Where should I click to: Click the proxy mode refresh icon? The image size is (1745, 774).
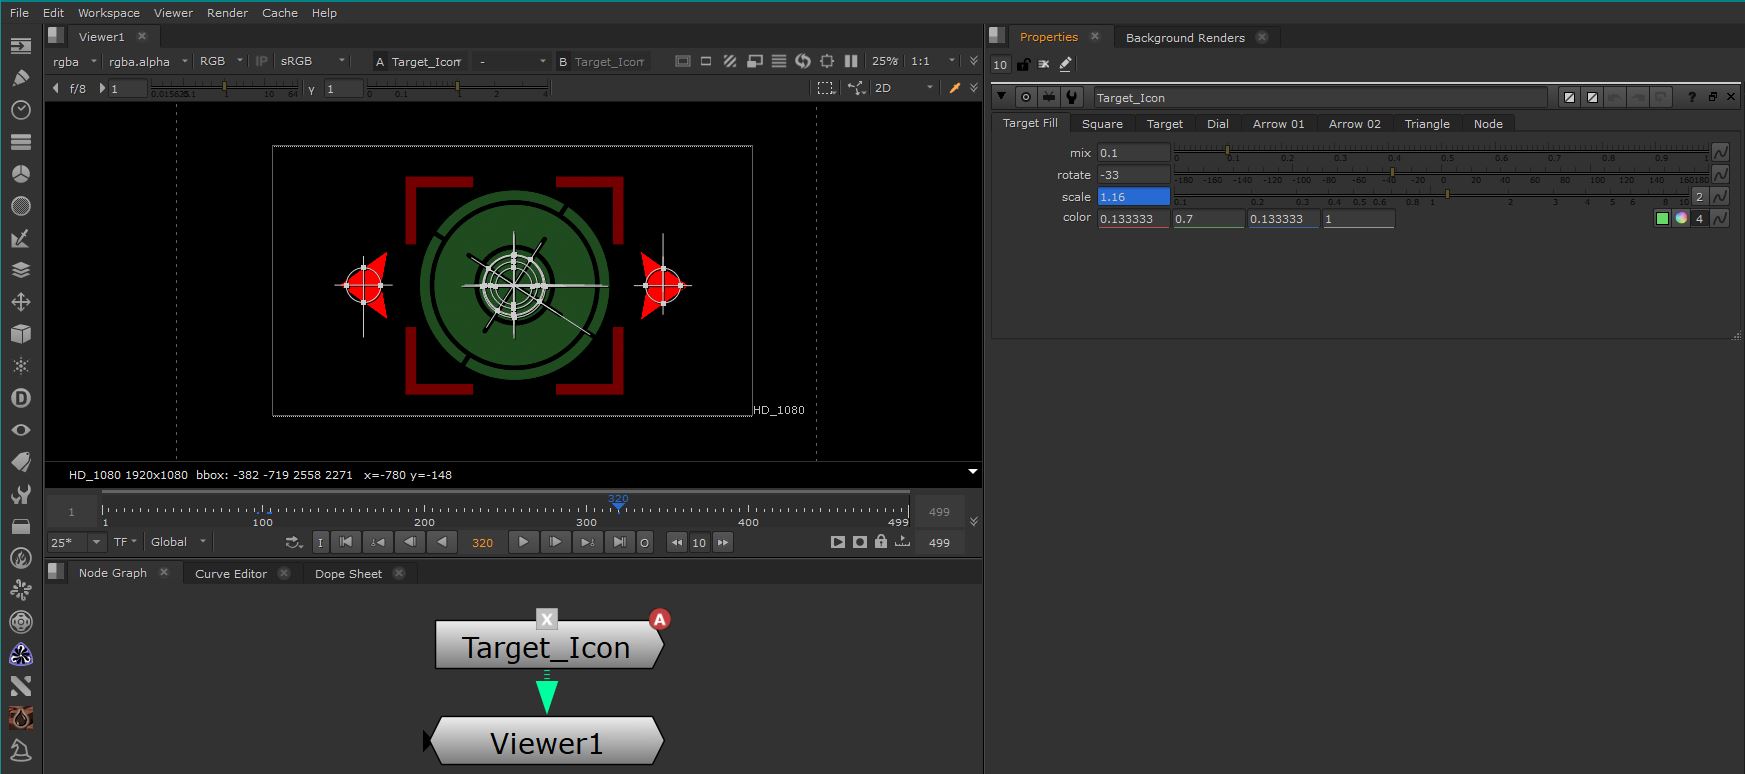802,61
